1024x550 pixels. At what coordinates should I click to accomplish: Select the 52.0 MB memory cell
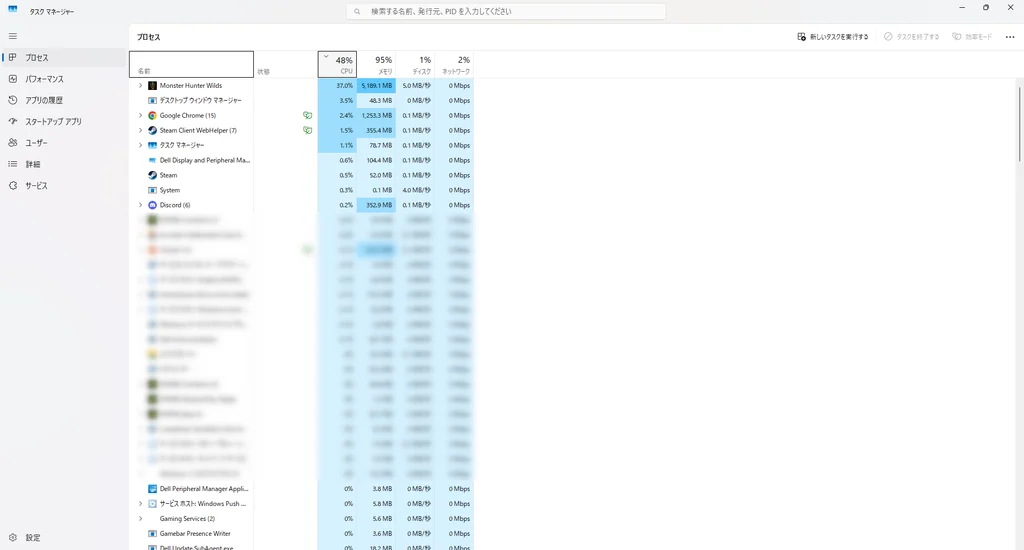click(376, 175)
